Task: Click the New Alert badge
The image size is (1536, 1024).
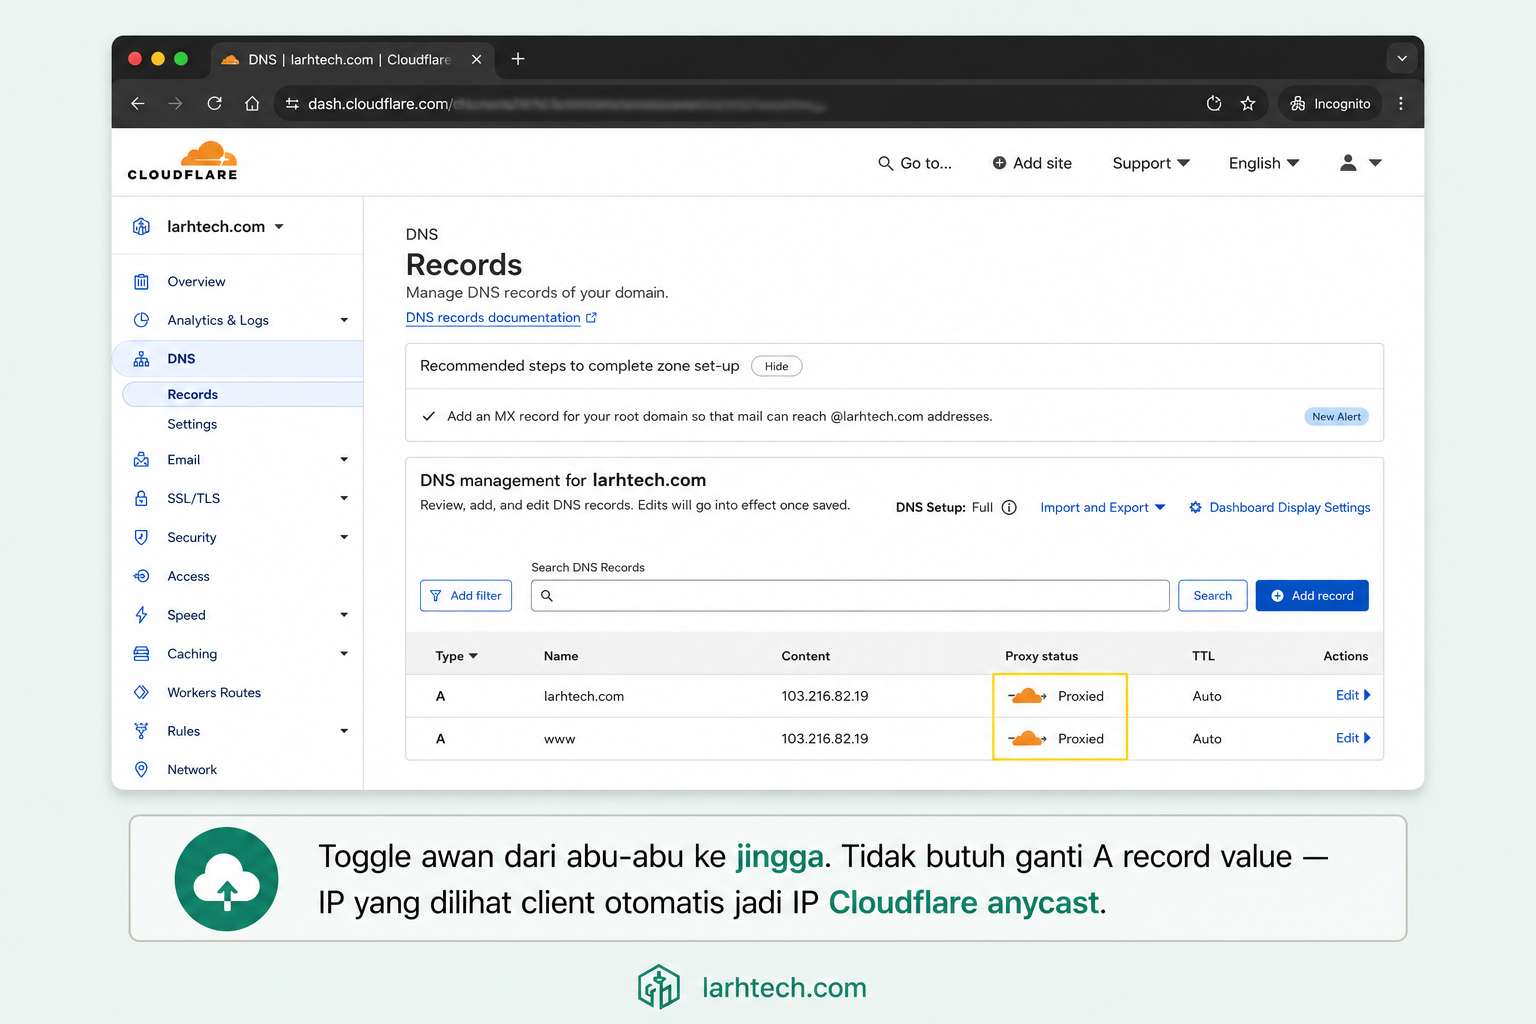Action: tap(1336, 417)
